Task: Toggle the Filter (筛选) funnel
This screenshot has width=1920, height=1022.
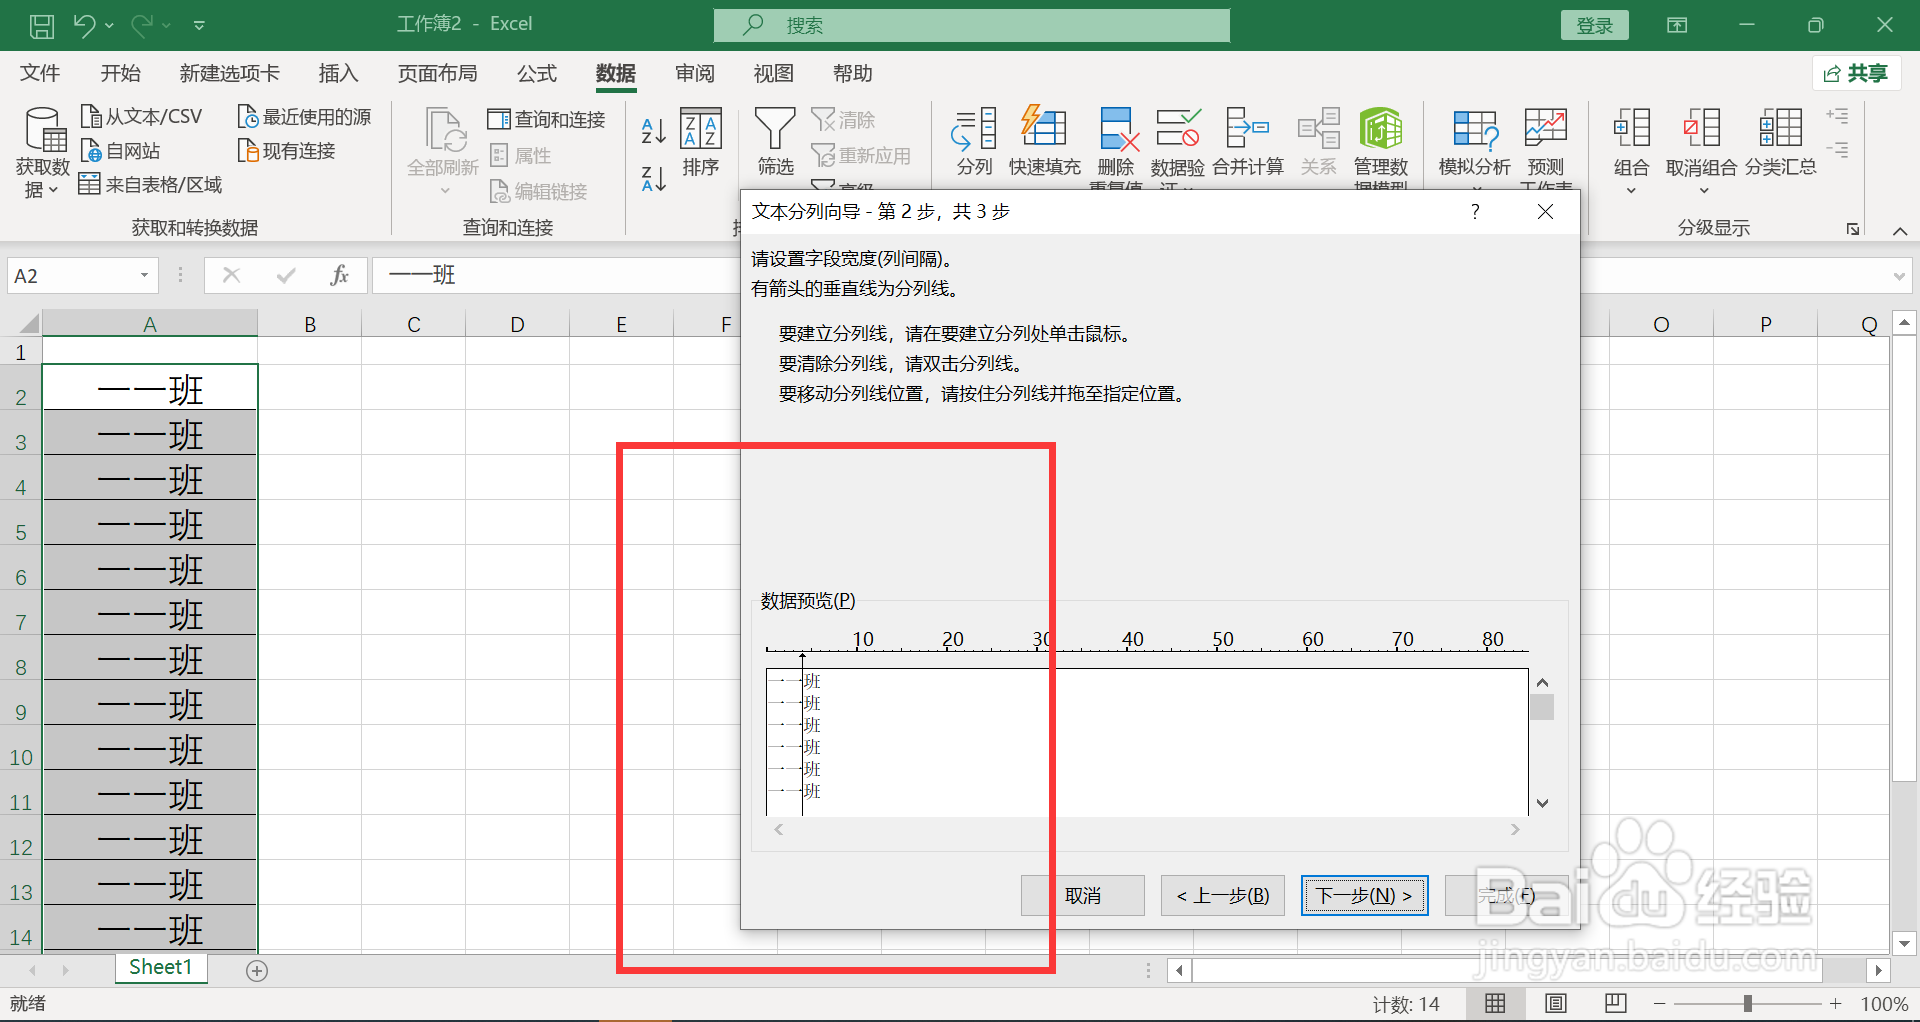Action: pos(774,143)
